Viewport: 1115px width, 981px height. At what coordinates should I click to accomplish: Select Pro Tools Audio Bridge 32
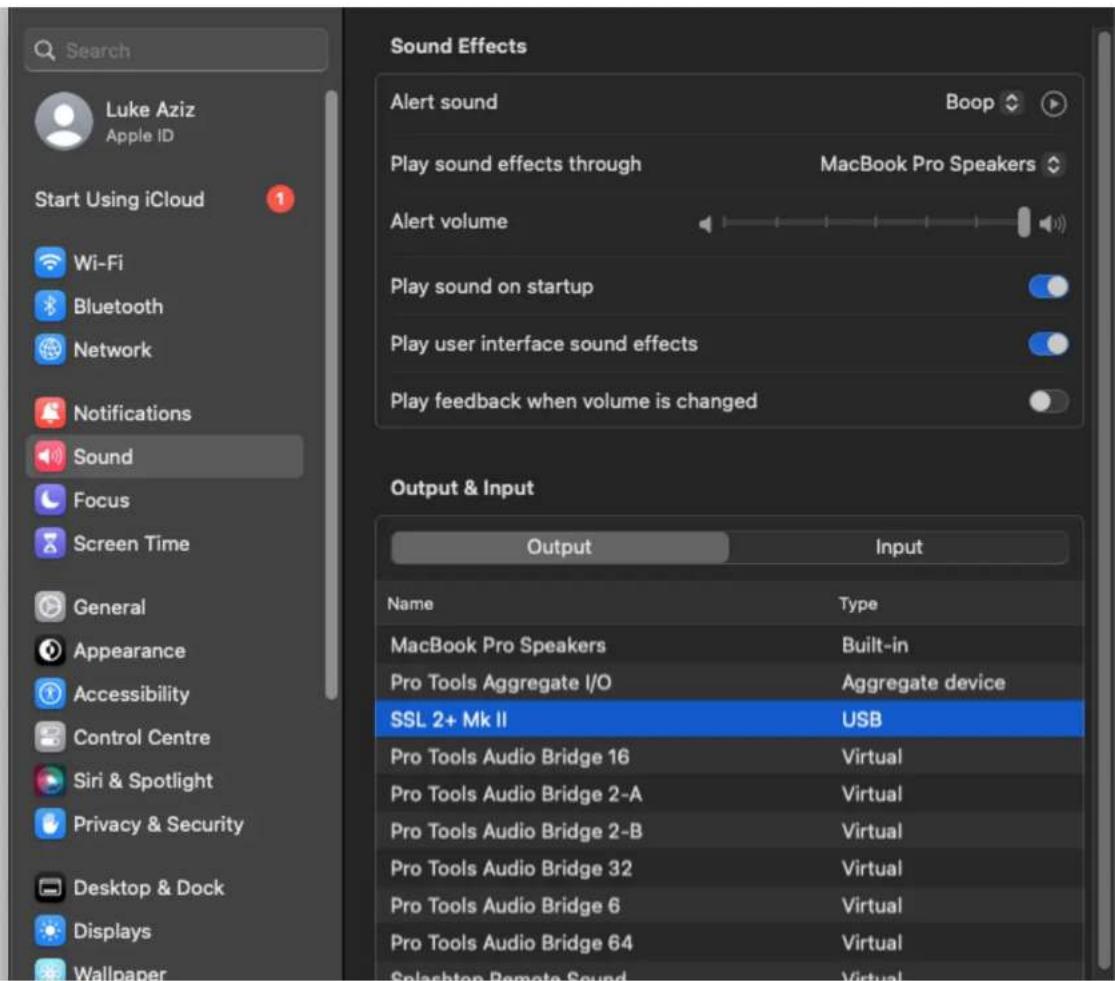tap(730, 867)
